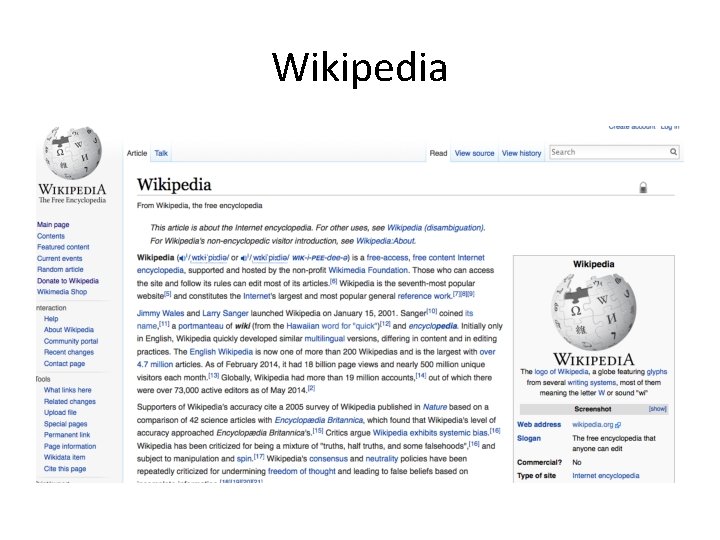Click the search magnifier icon
The image size is (720, 540).
673,152
